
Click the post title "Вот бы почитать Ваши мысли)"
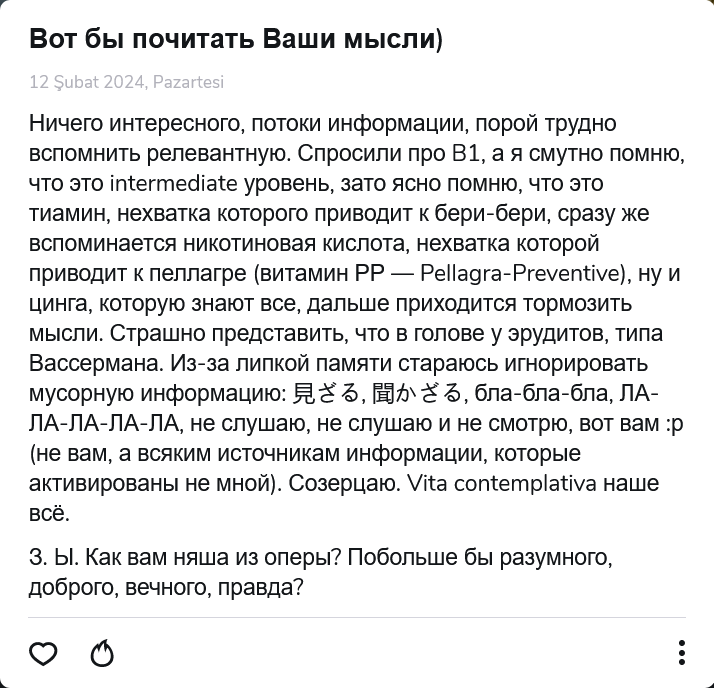click(236, 39)
